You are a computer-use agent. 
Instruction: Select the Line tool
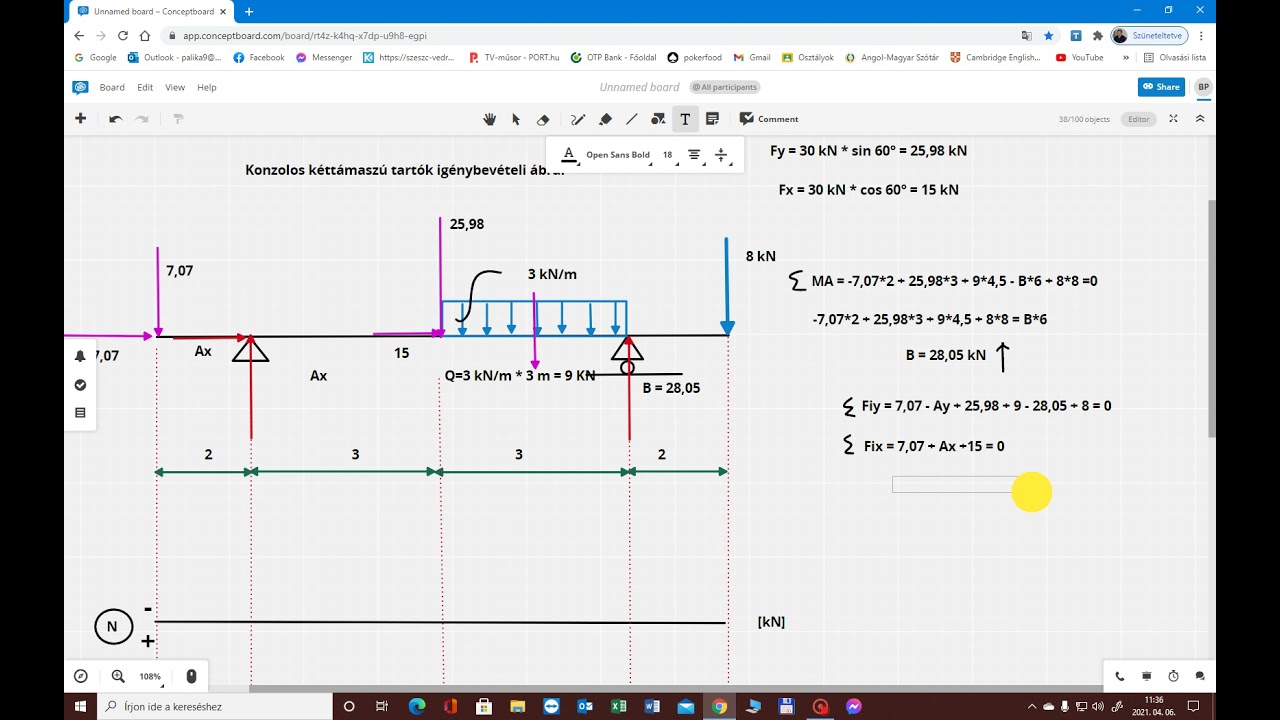[631, 119]
